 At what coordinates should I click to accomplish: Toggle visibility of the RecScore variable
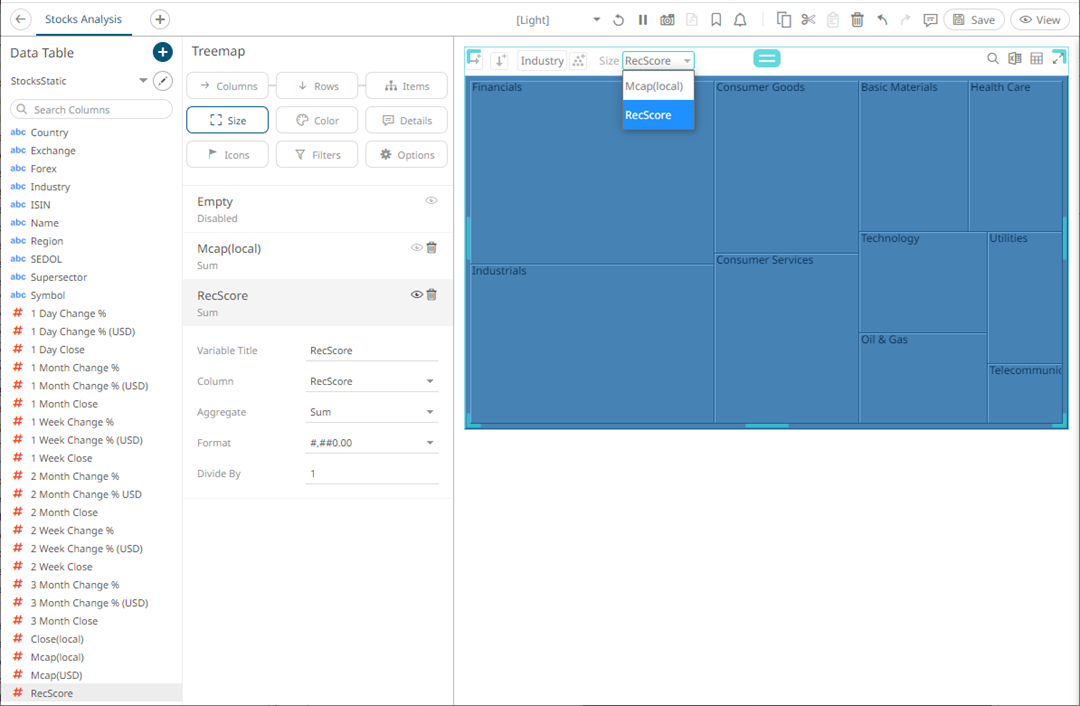pos(417,295)
